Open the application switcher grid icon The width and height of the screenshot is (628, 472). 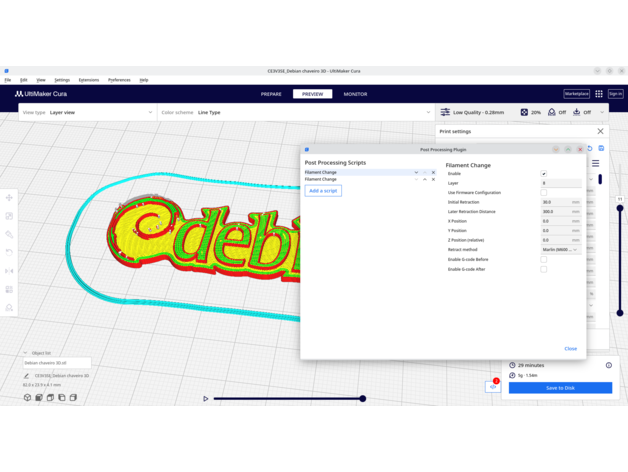(599, 94)
